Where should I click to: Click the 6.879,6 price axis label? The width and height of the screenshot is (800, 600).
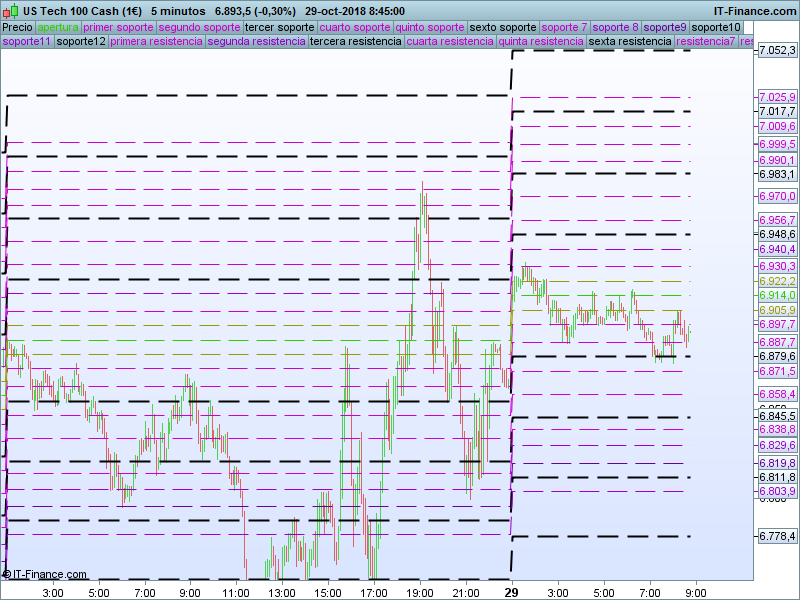tap(777, 356)
